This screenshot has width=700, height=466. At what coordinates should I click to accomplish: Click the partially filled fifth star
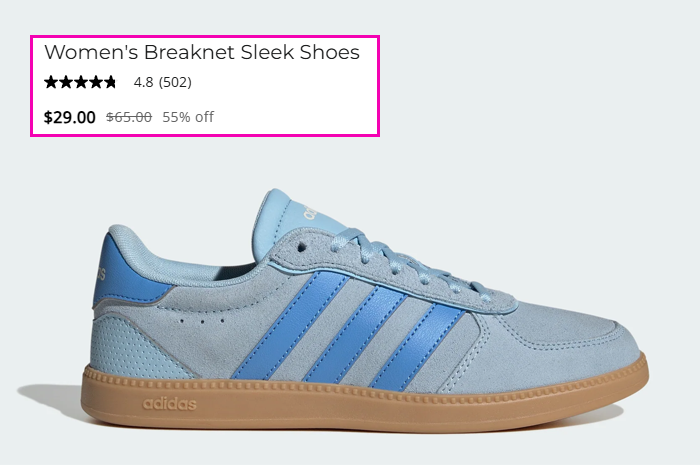point(109,82)
